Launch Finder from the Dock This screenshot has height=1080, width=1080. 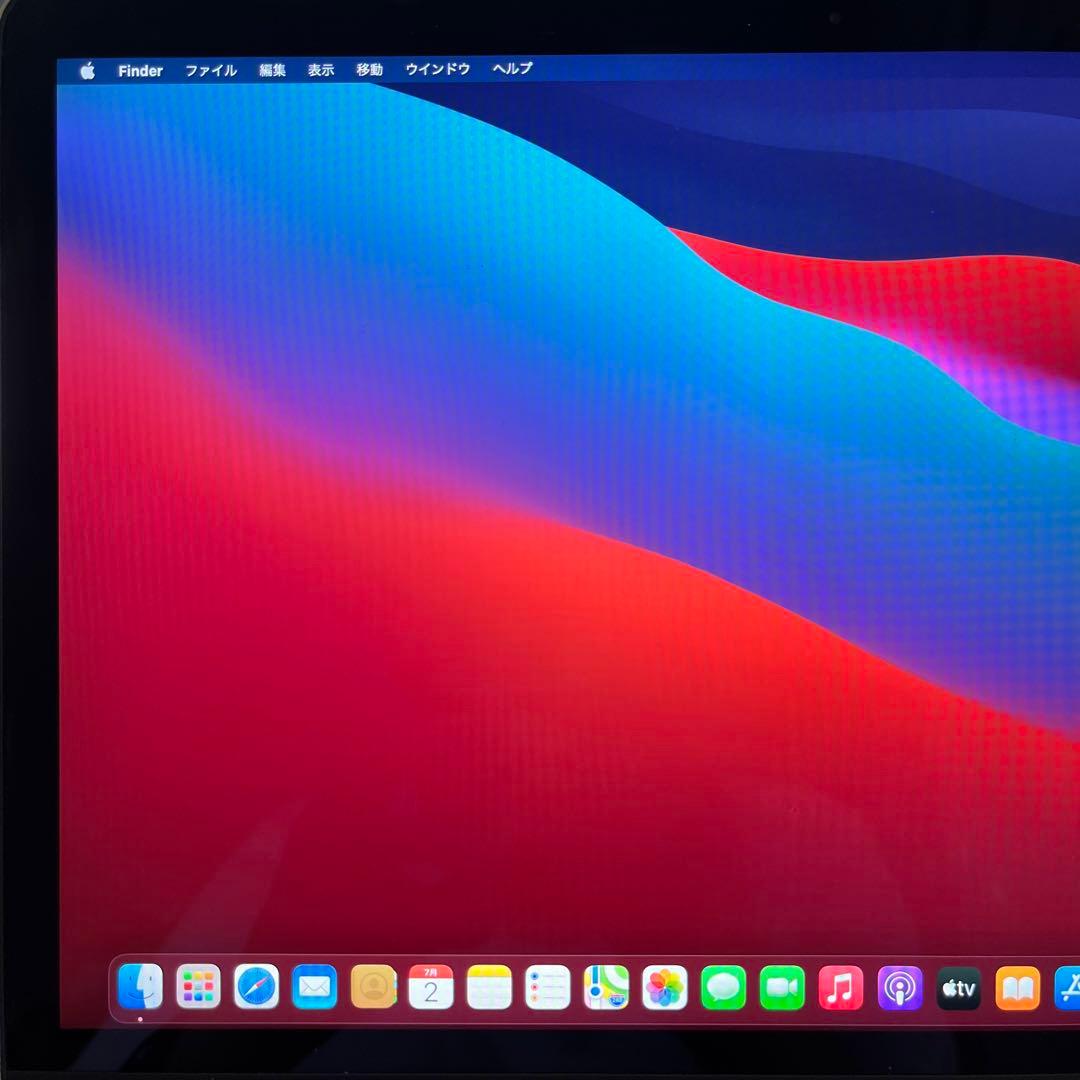141,986
